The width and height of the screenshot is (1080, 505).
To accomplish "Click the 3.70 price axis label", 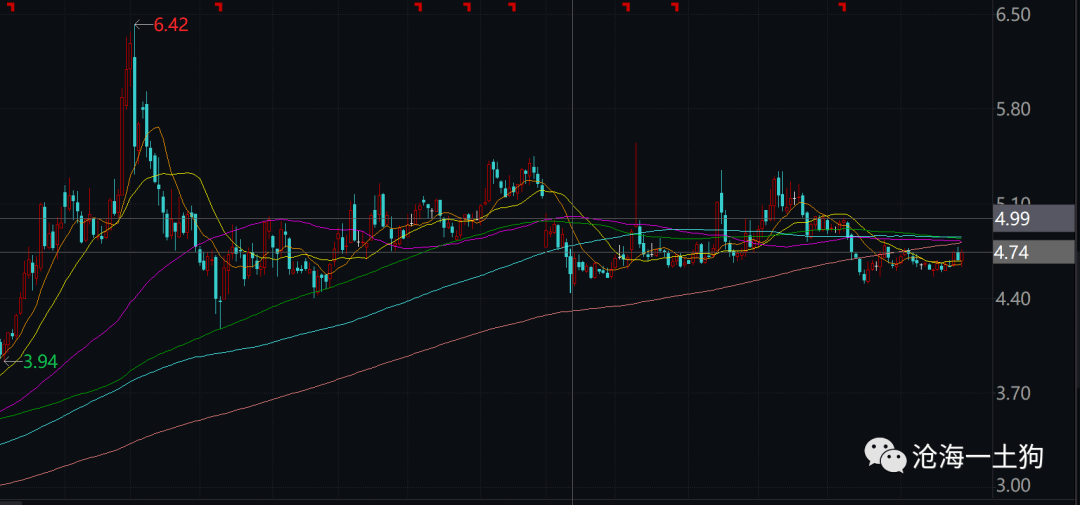I will (1012, 393).
